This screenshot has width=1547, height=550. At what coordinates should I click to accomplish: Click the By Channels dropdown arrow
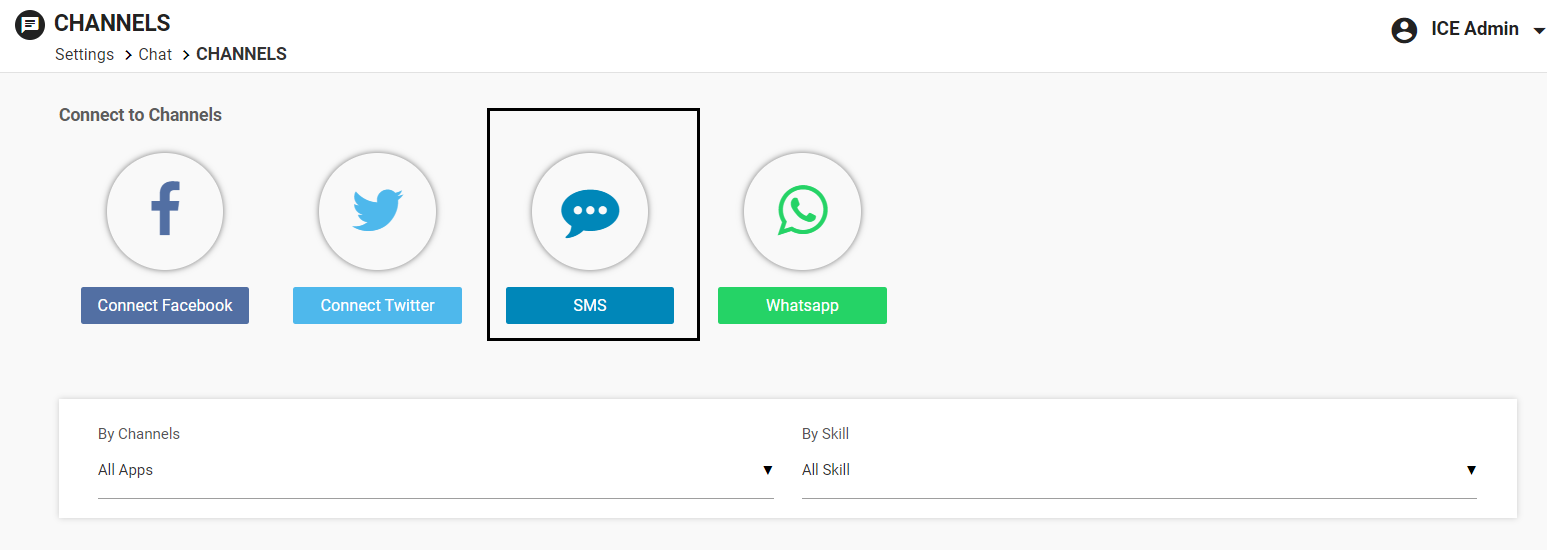[x=768, y=470]
